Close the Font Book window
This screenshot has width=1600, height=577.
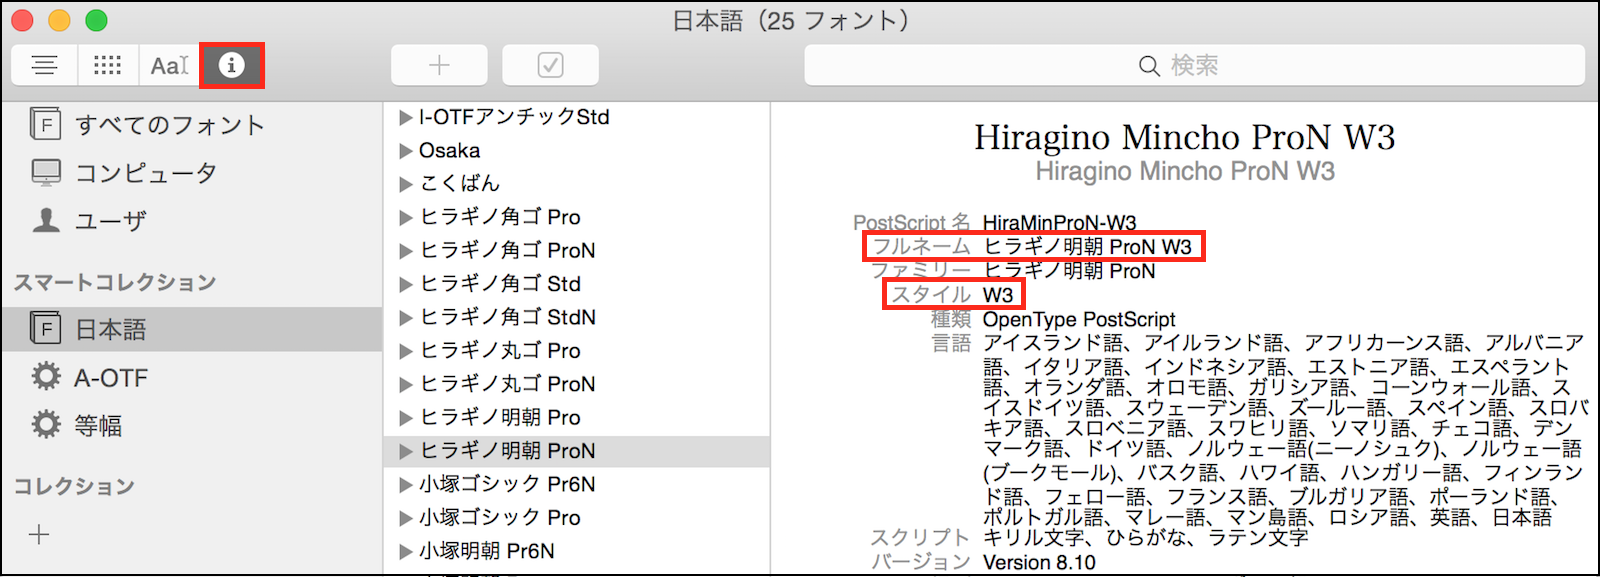[21, 20]
